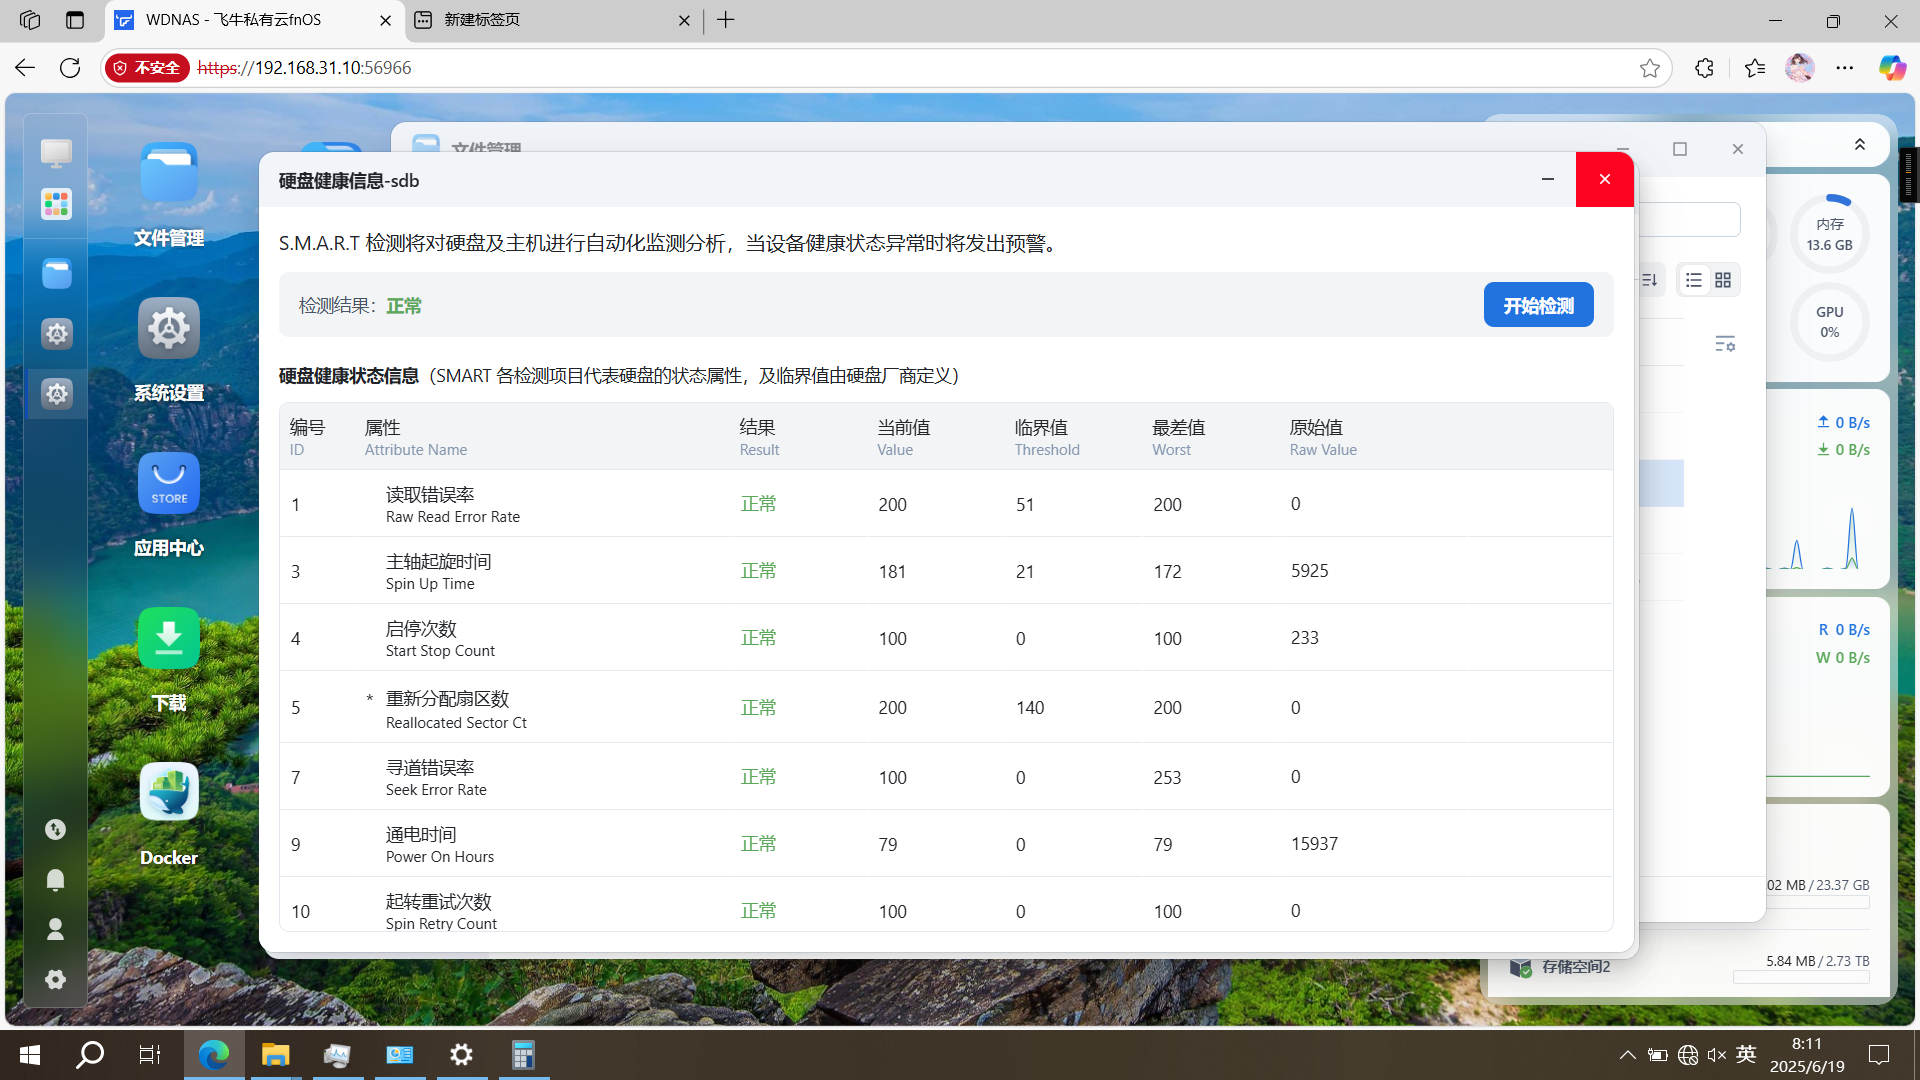The image size is (1920, 1080).
Task: Open the favorites list icon
Action: 1754,68
